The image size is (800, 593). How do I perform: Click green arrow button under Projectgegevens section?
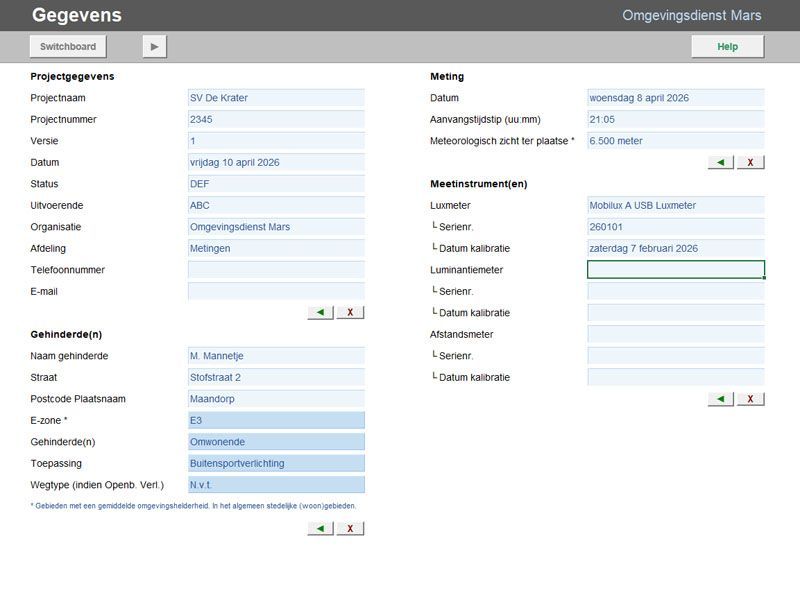[320, 312]
